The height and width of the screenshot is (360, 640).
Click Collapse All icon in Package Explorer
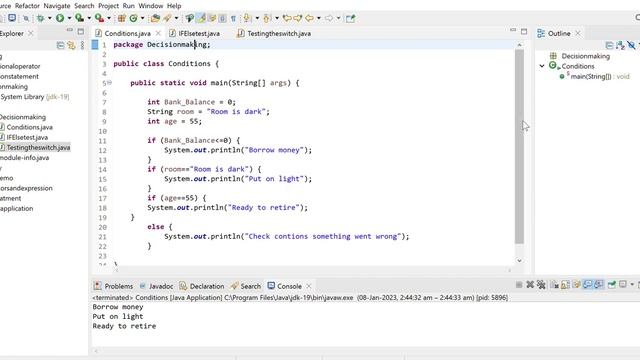point(60,45)
